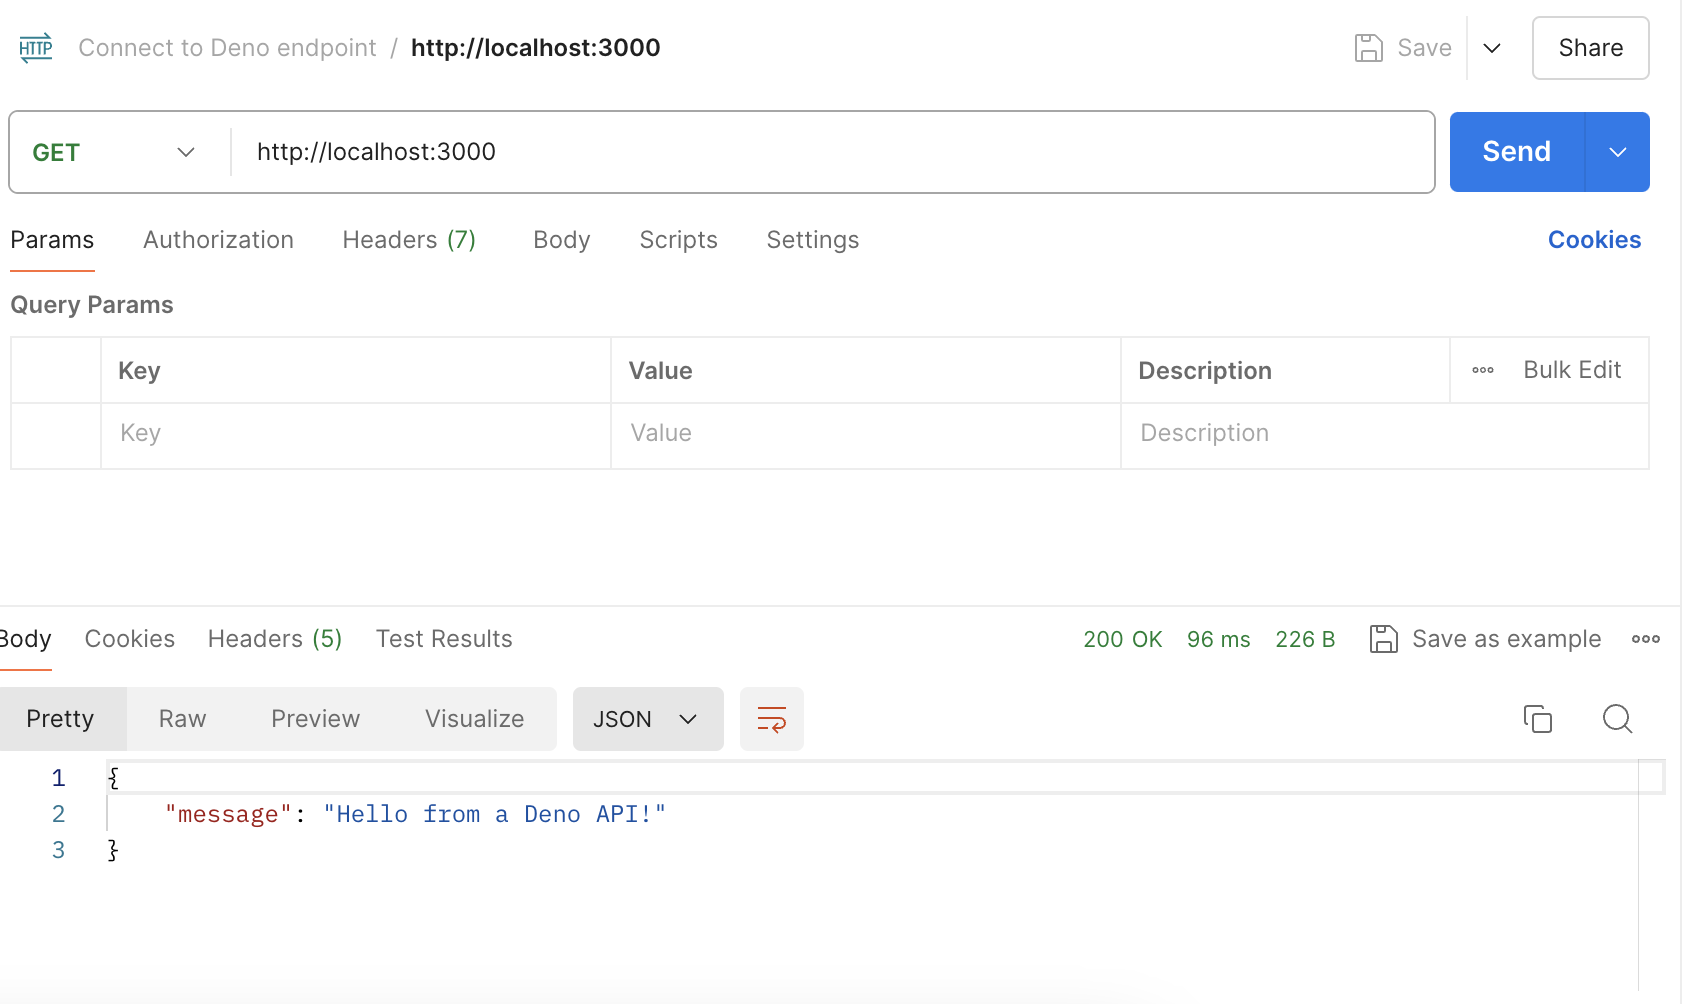The height and width of the screenshot is (1004, 1694).
Task: Switch to the Authorization tab
Action: [218, 240]
